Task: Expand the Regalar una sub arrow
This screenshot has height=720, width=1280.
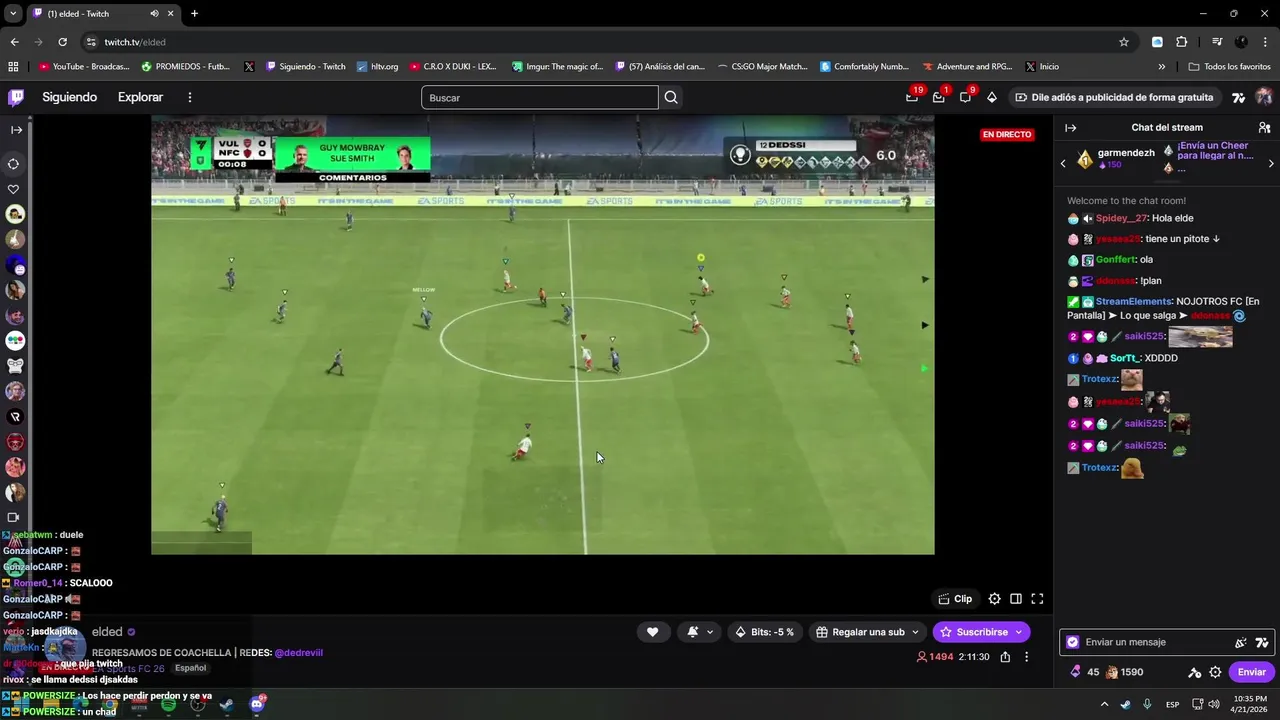Action: [x=915, y=632]
